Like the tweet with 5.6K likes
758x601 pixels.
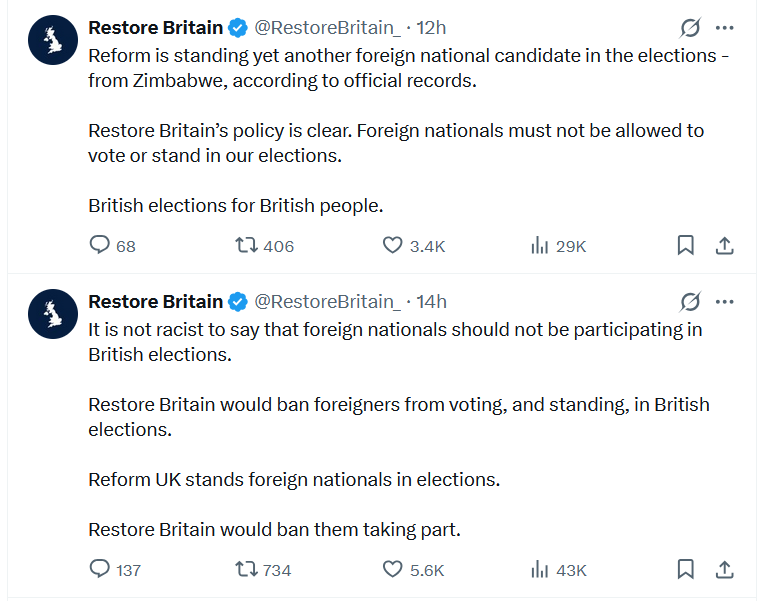[x=393, y=569]
